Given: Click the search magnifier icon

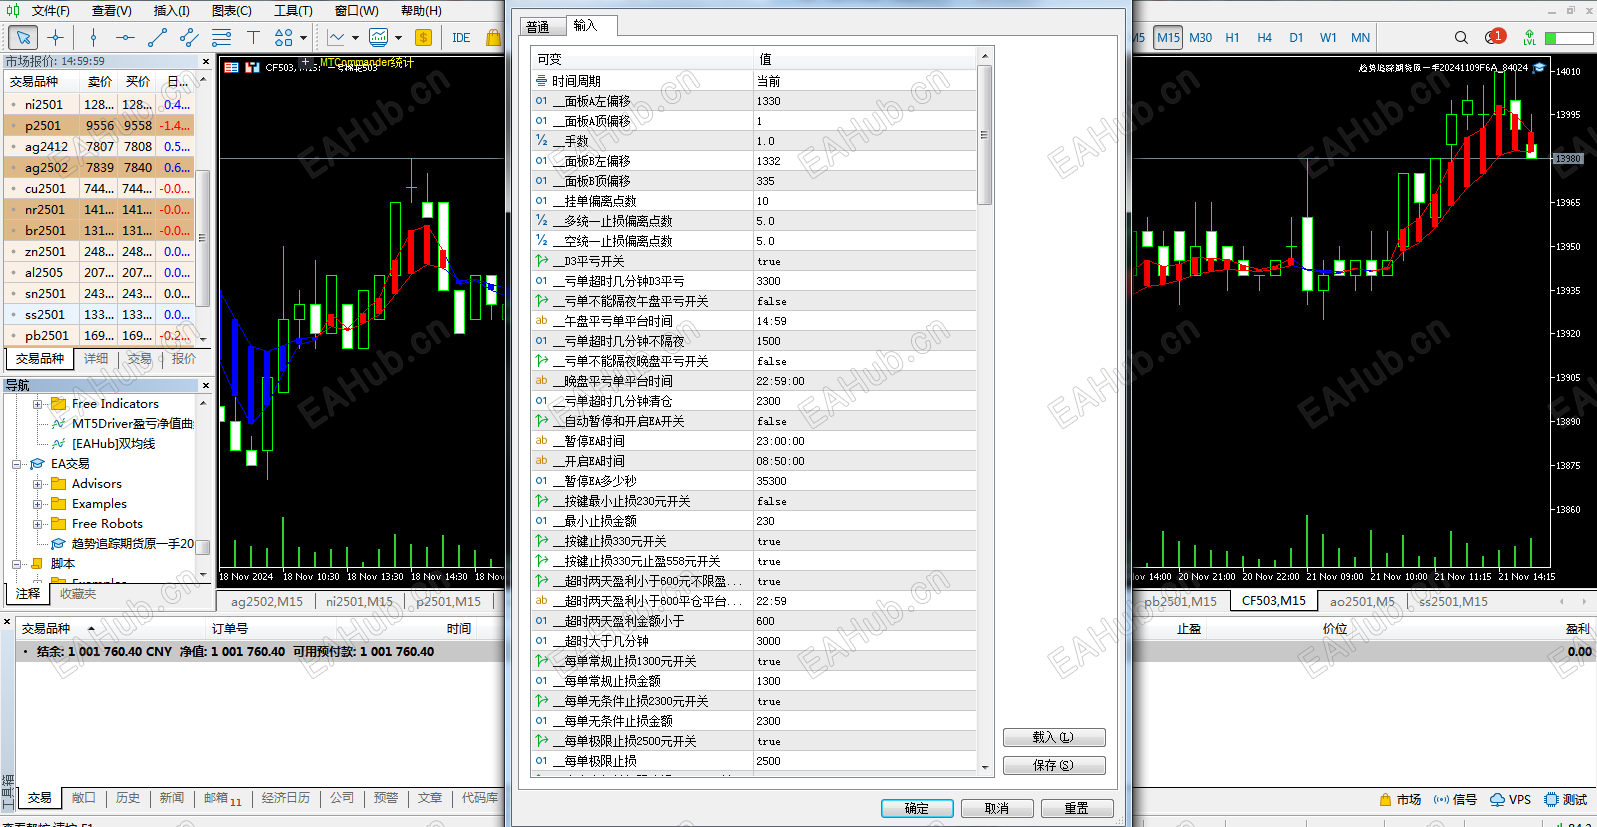Looking at the screenshot, I should click(1461, 38).
